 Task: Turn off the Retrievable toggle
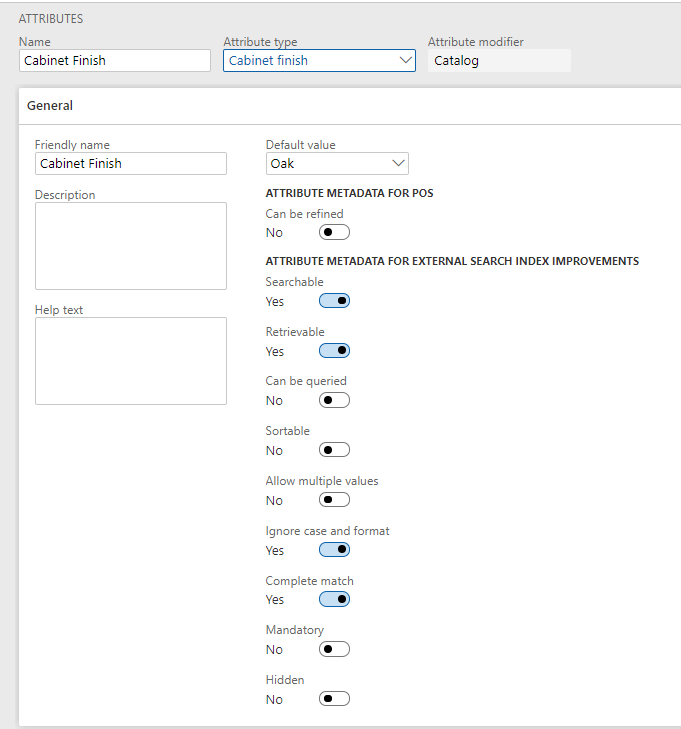334,351
